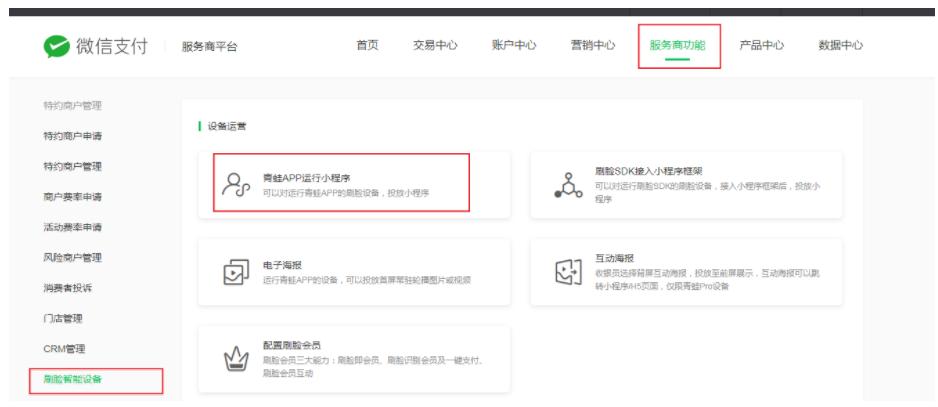Switch to 交易中心 tab

435,45
